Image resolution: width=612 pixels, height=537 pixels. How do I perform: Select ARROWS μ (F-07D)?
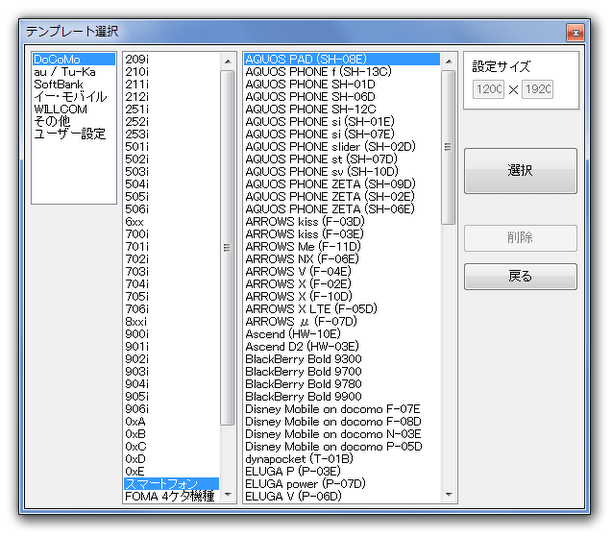[x=342, y=322]
